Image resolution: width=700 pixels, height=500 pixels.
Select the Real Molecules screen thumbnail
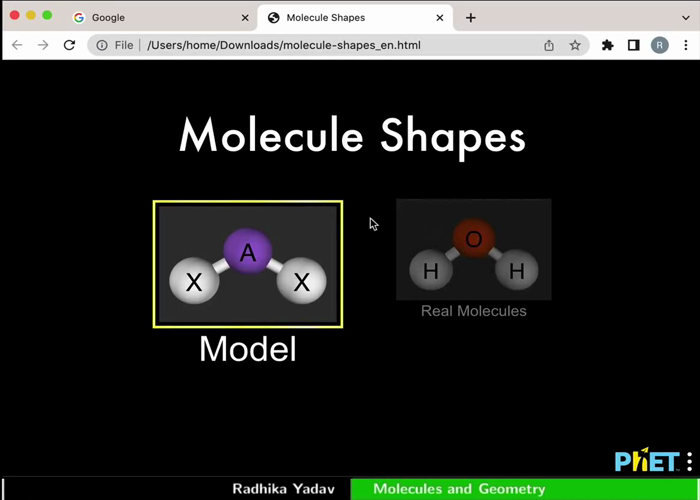tap(473, 250)
